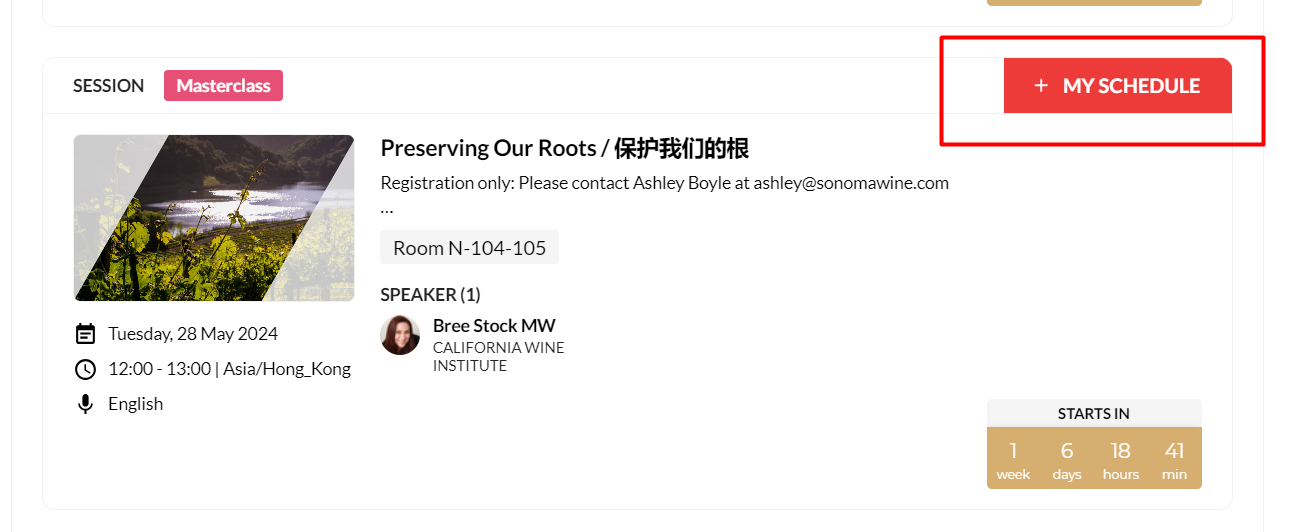Click the SESSION label in card header
The image size is (1307, 532).
pyautogui.click(x=108, y=86)
